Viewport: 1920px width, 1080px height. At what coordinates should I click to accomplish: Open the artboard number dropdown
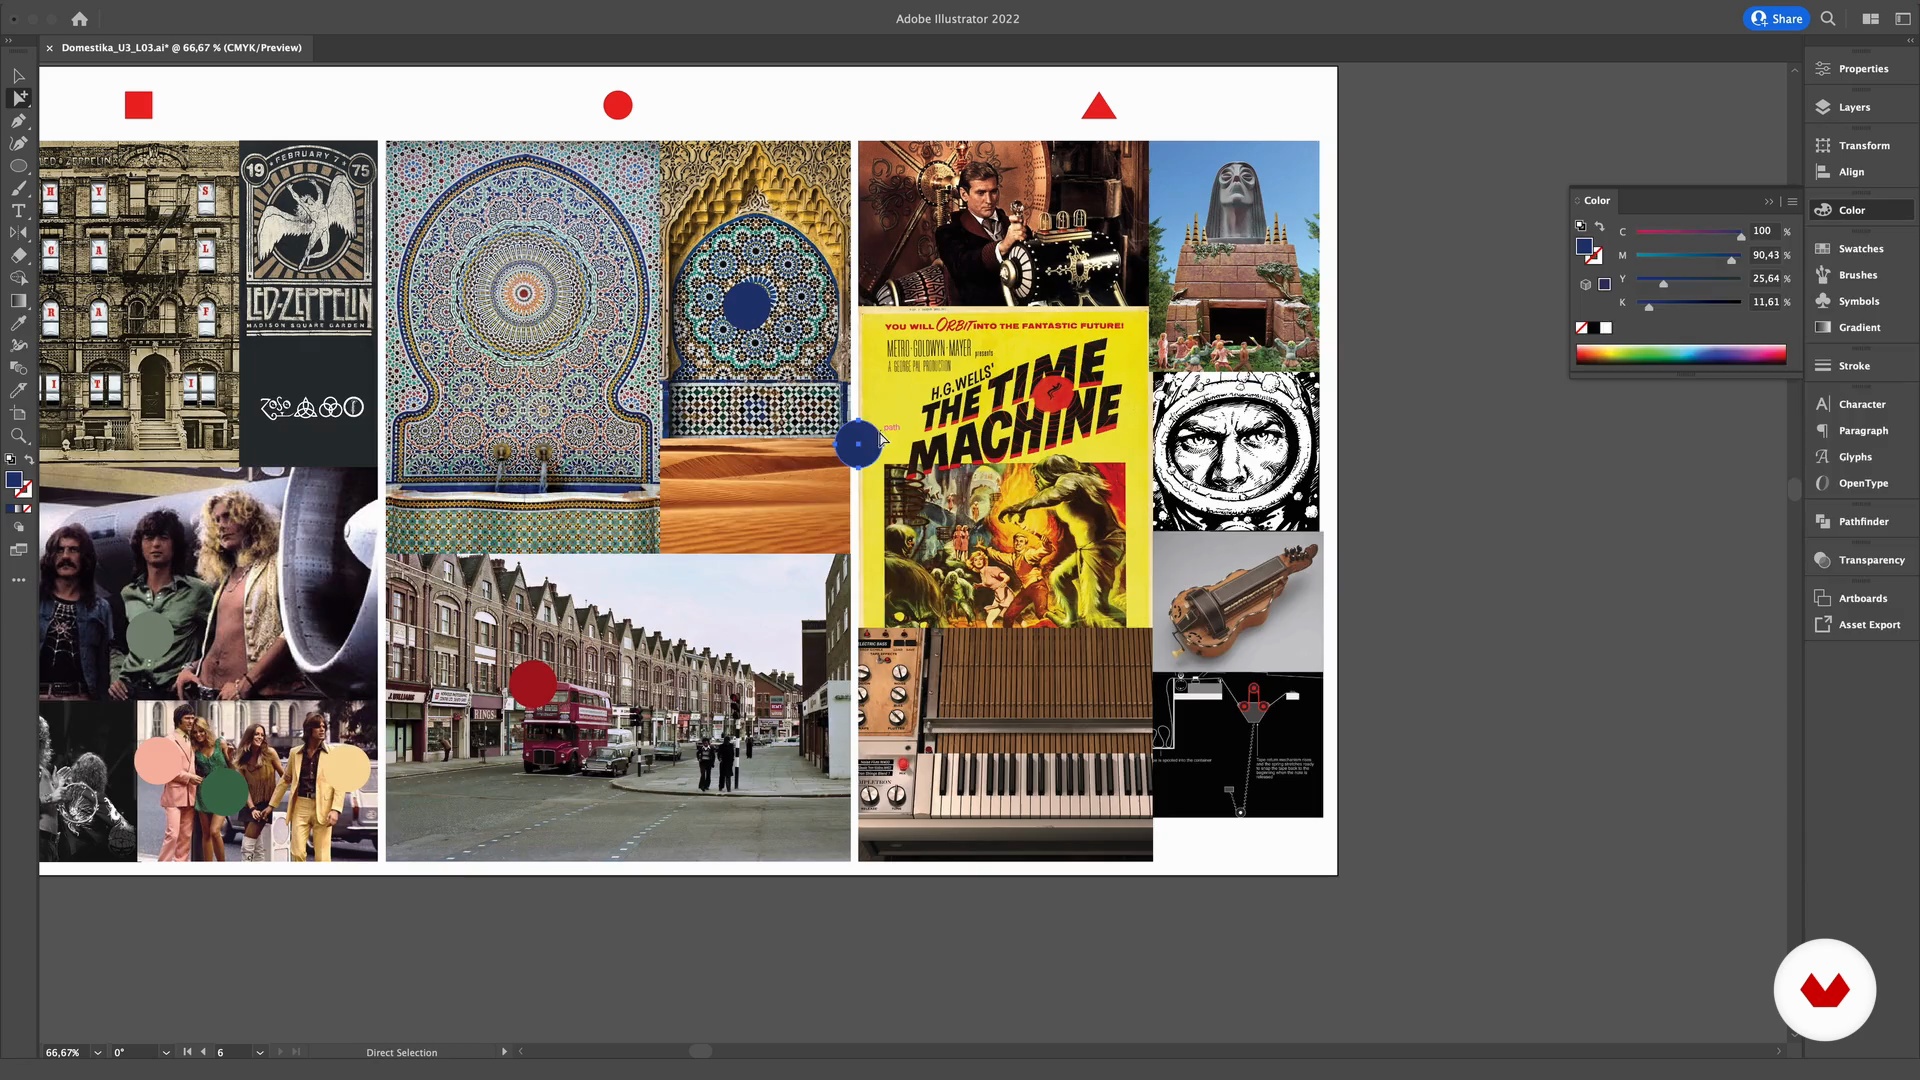tap(260, 1052)
